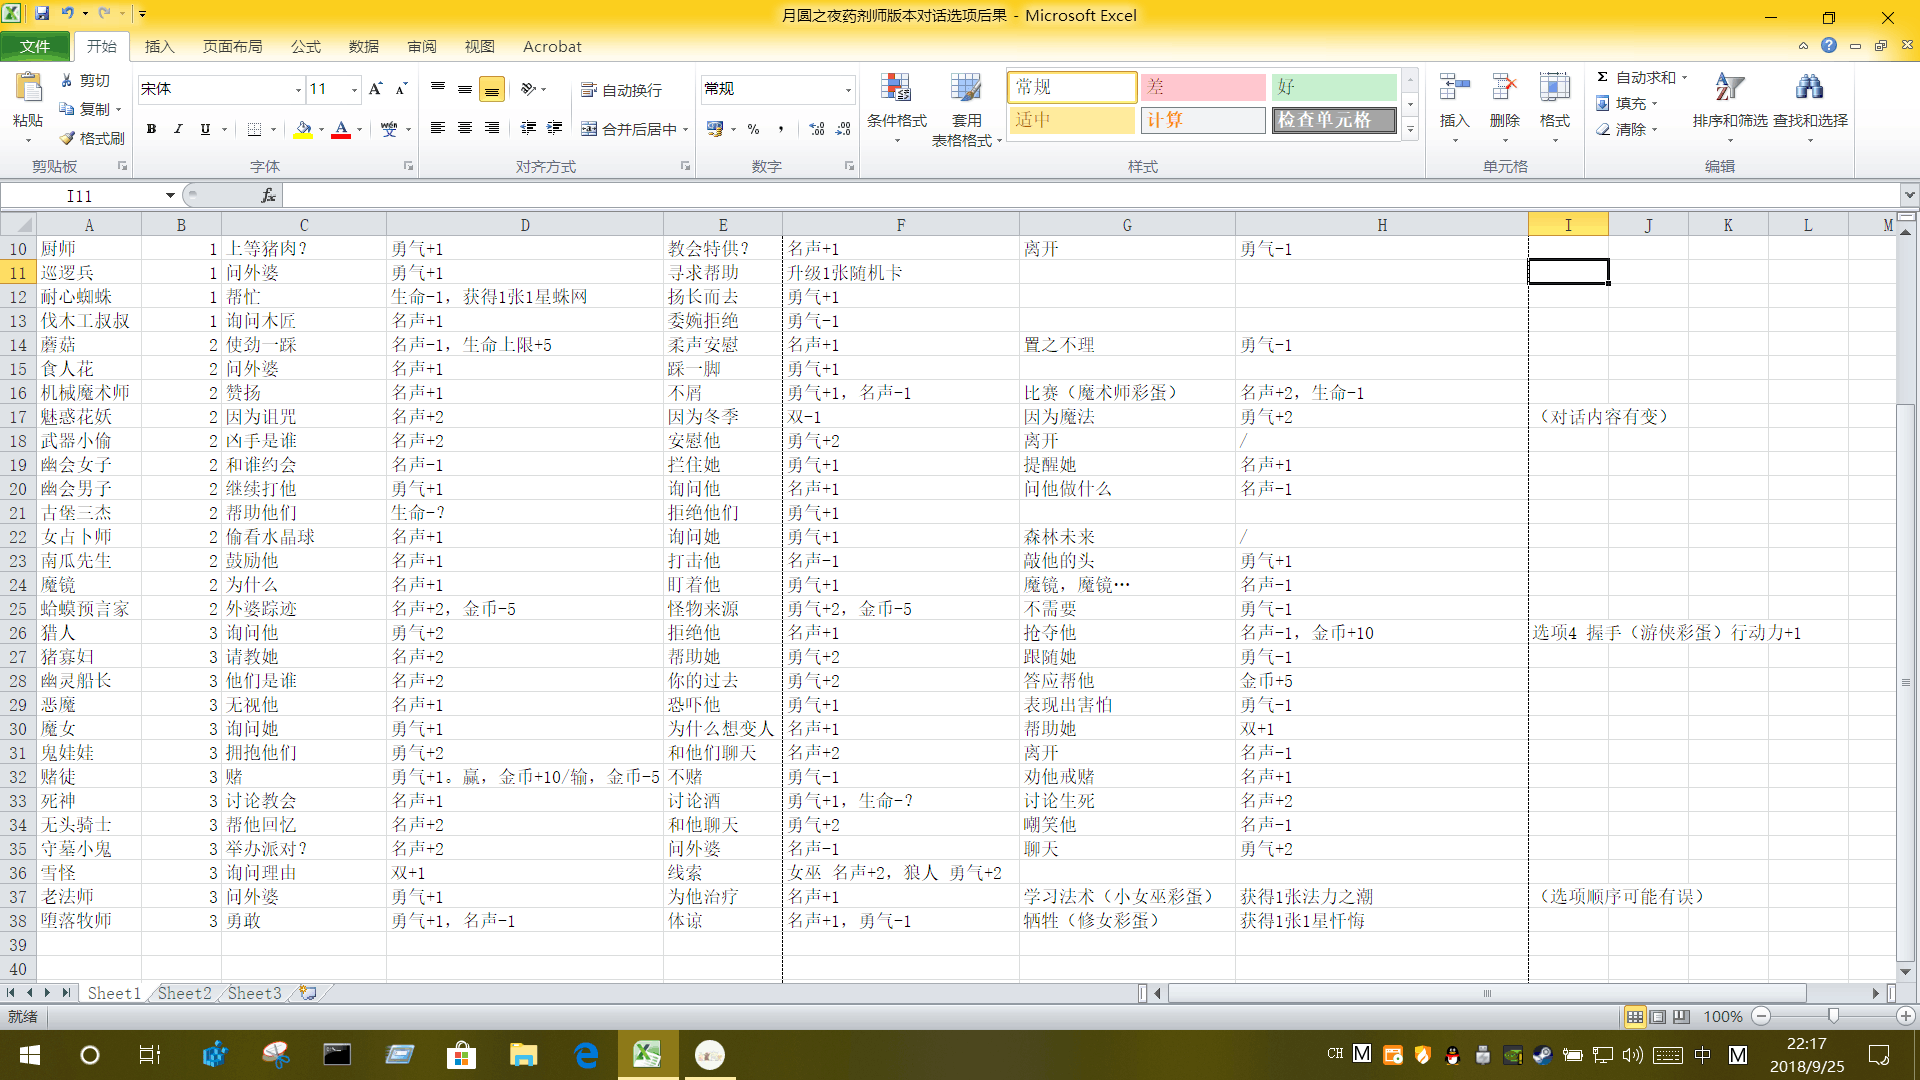Click the increase font size icon
Viewport: 1920px width, 1080px height.
(x=376, y=89)
